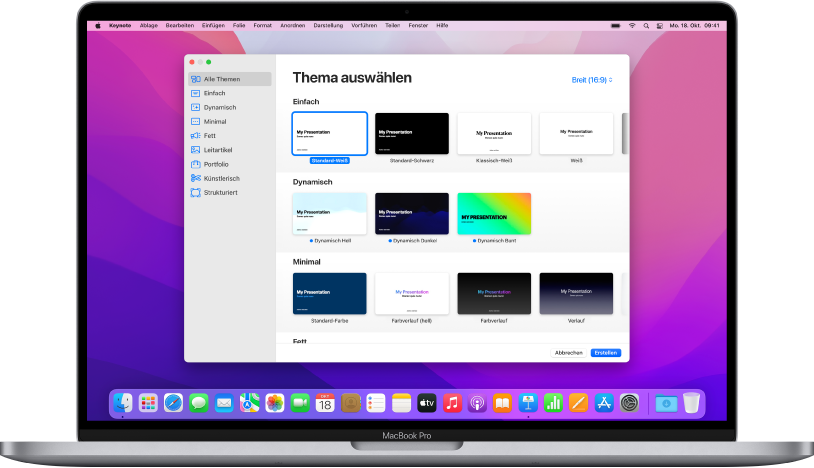Screen dimensions: 814x468
Task: Select the Standard-Schwarz theme thumbnail
Action: coord(412,133)
